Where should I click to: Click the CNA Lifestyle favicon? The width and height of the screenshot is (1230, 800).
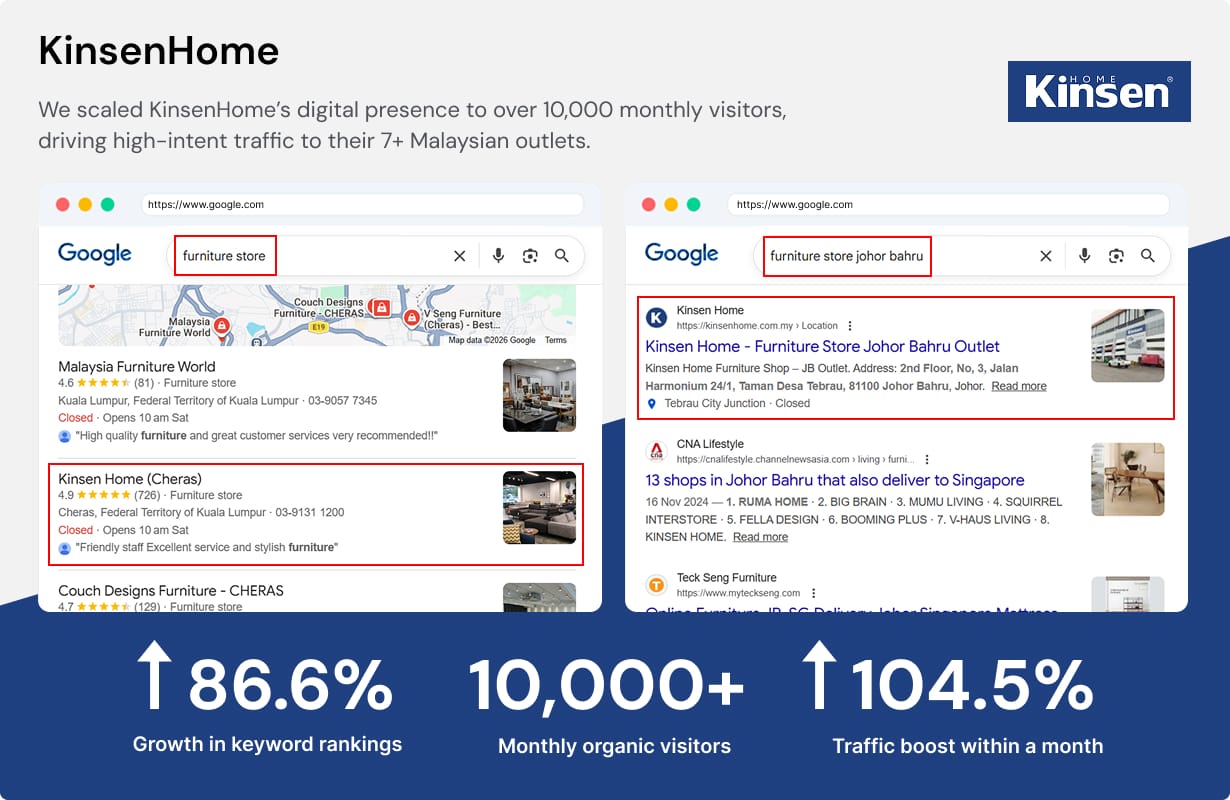[x=657, y=451]
